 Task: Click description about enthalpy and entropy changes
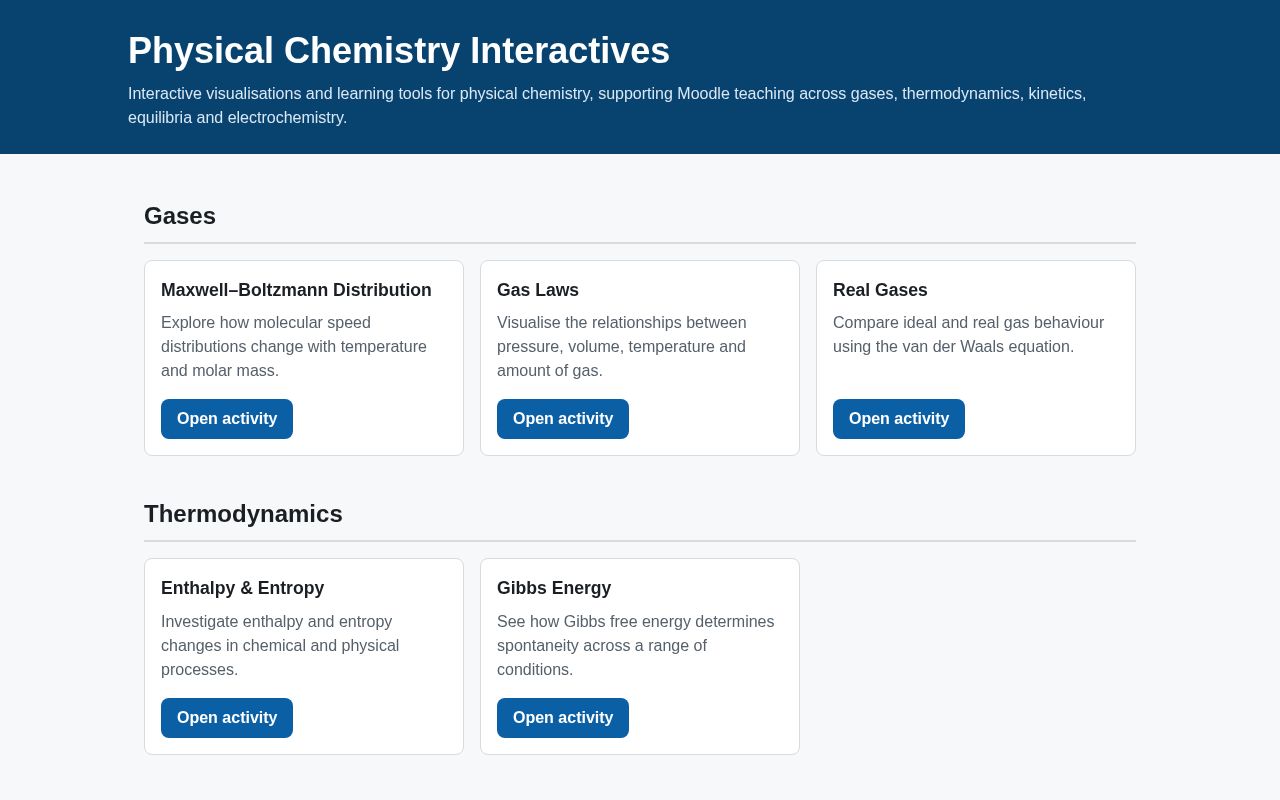(x=280, y=646)
